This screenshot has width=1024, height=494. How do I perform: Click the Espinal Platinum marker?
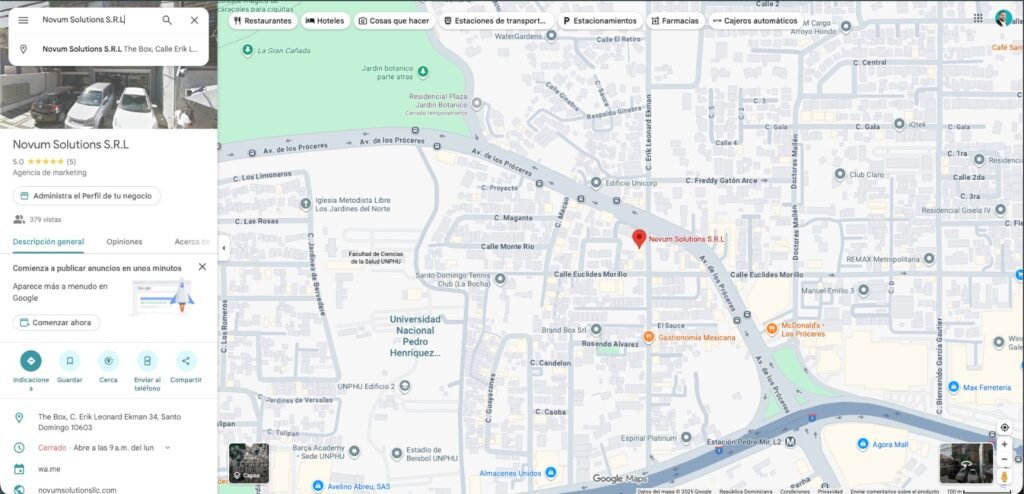coord(686,437)
